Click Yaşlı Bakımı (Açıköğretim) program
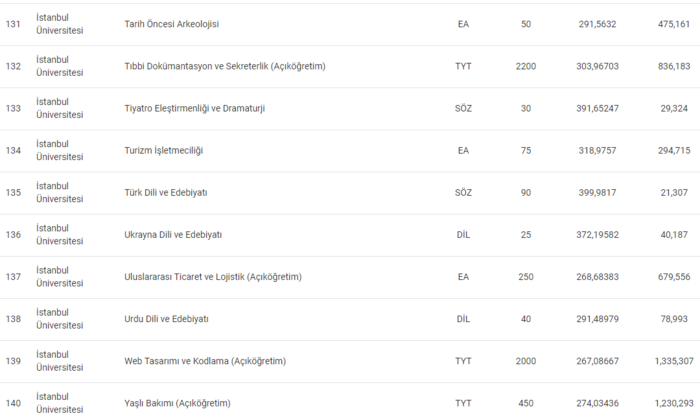 [176, 402]
